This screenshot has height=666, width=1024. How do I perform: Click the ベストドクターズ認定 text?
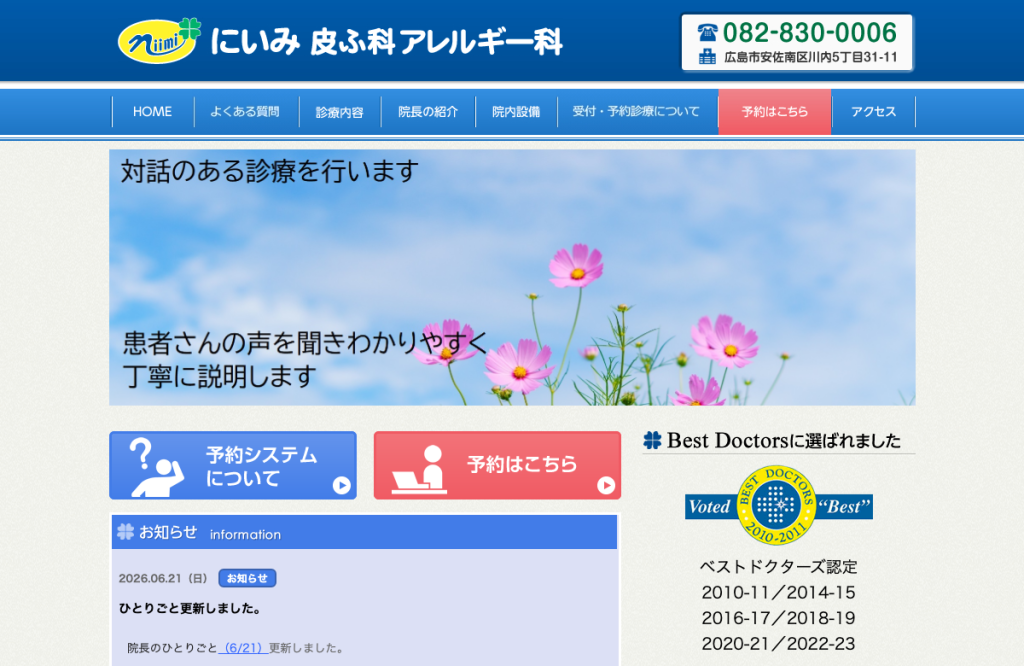778,567
